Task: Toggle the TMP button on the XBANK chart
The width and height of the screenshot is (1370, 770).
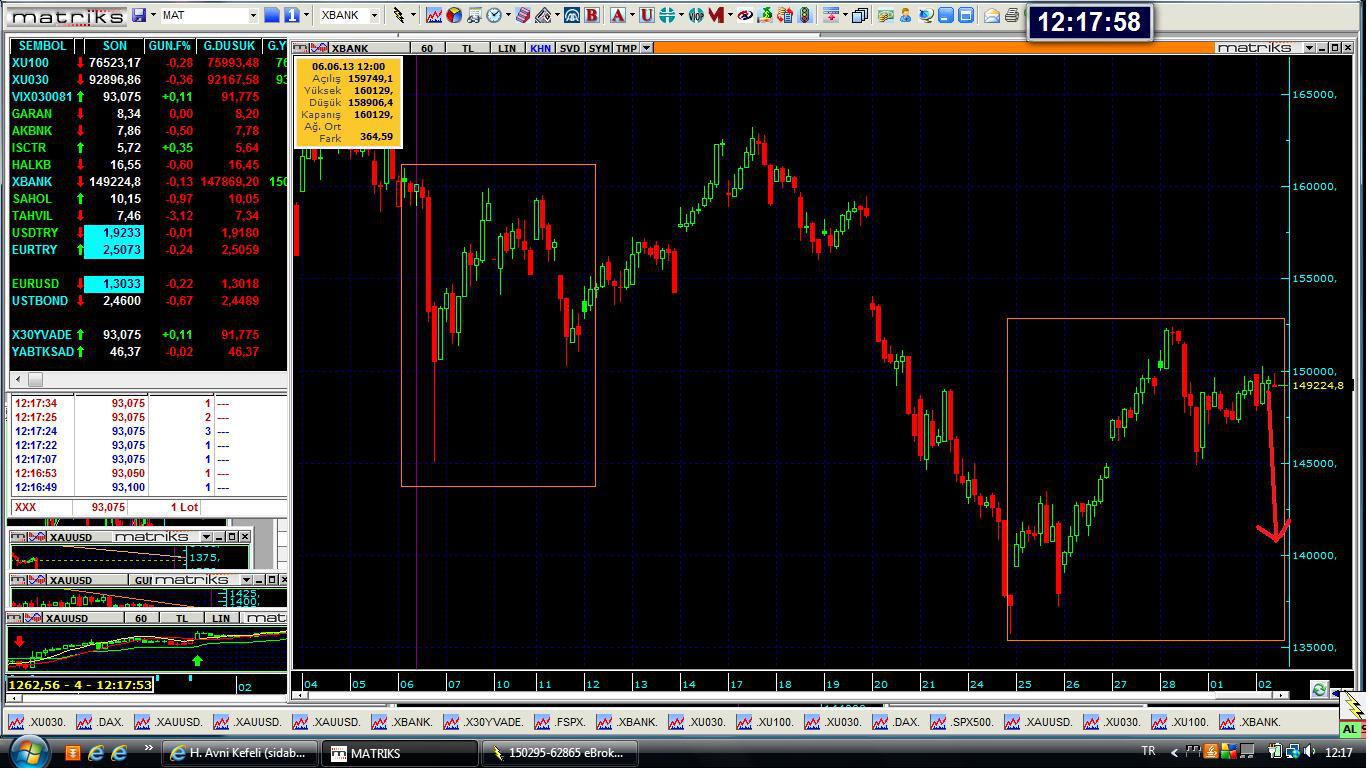Action: (x=627, y=48)
